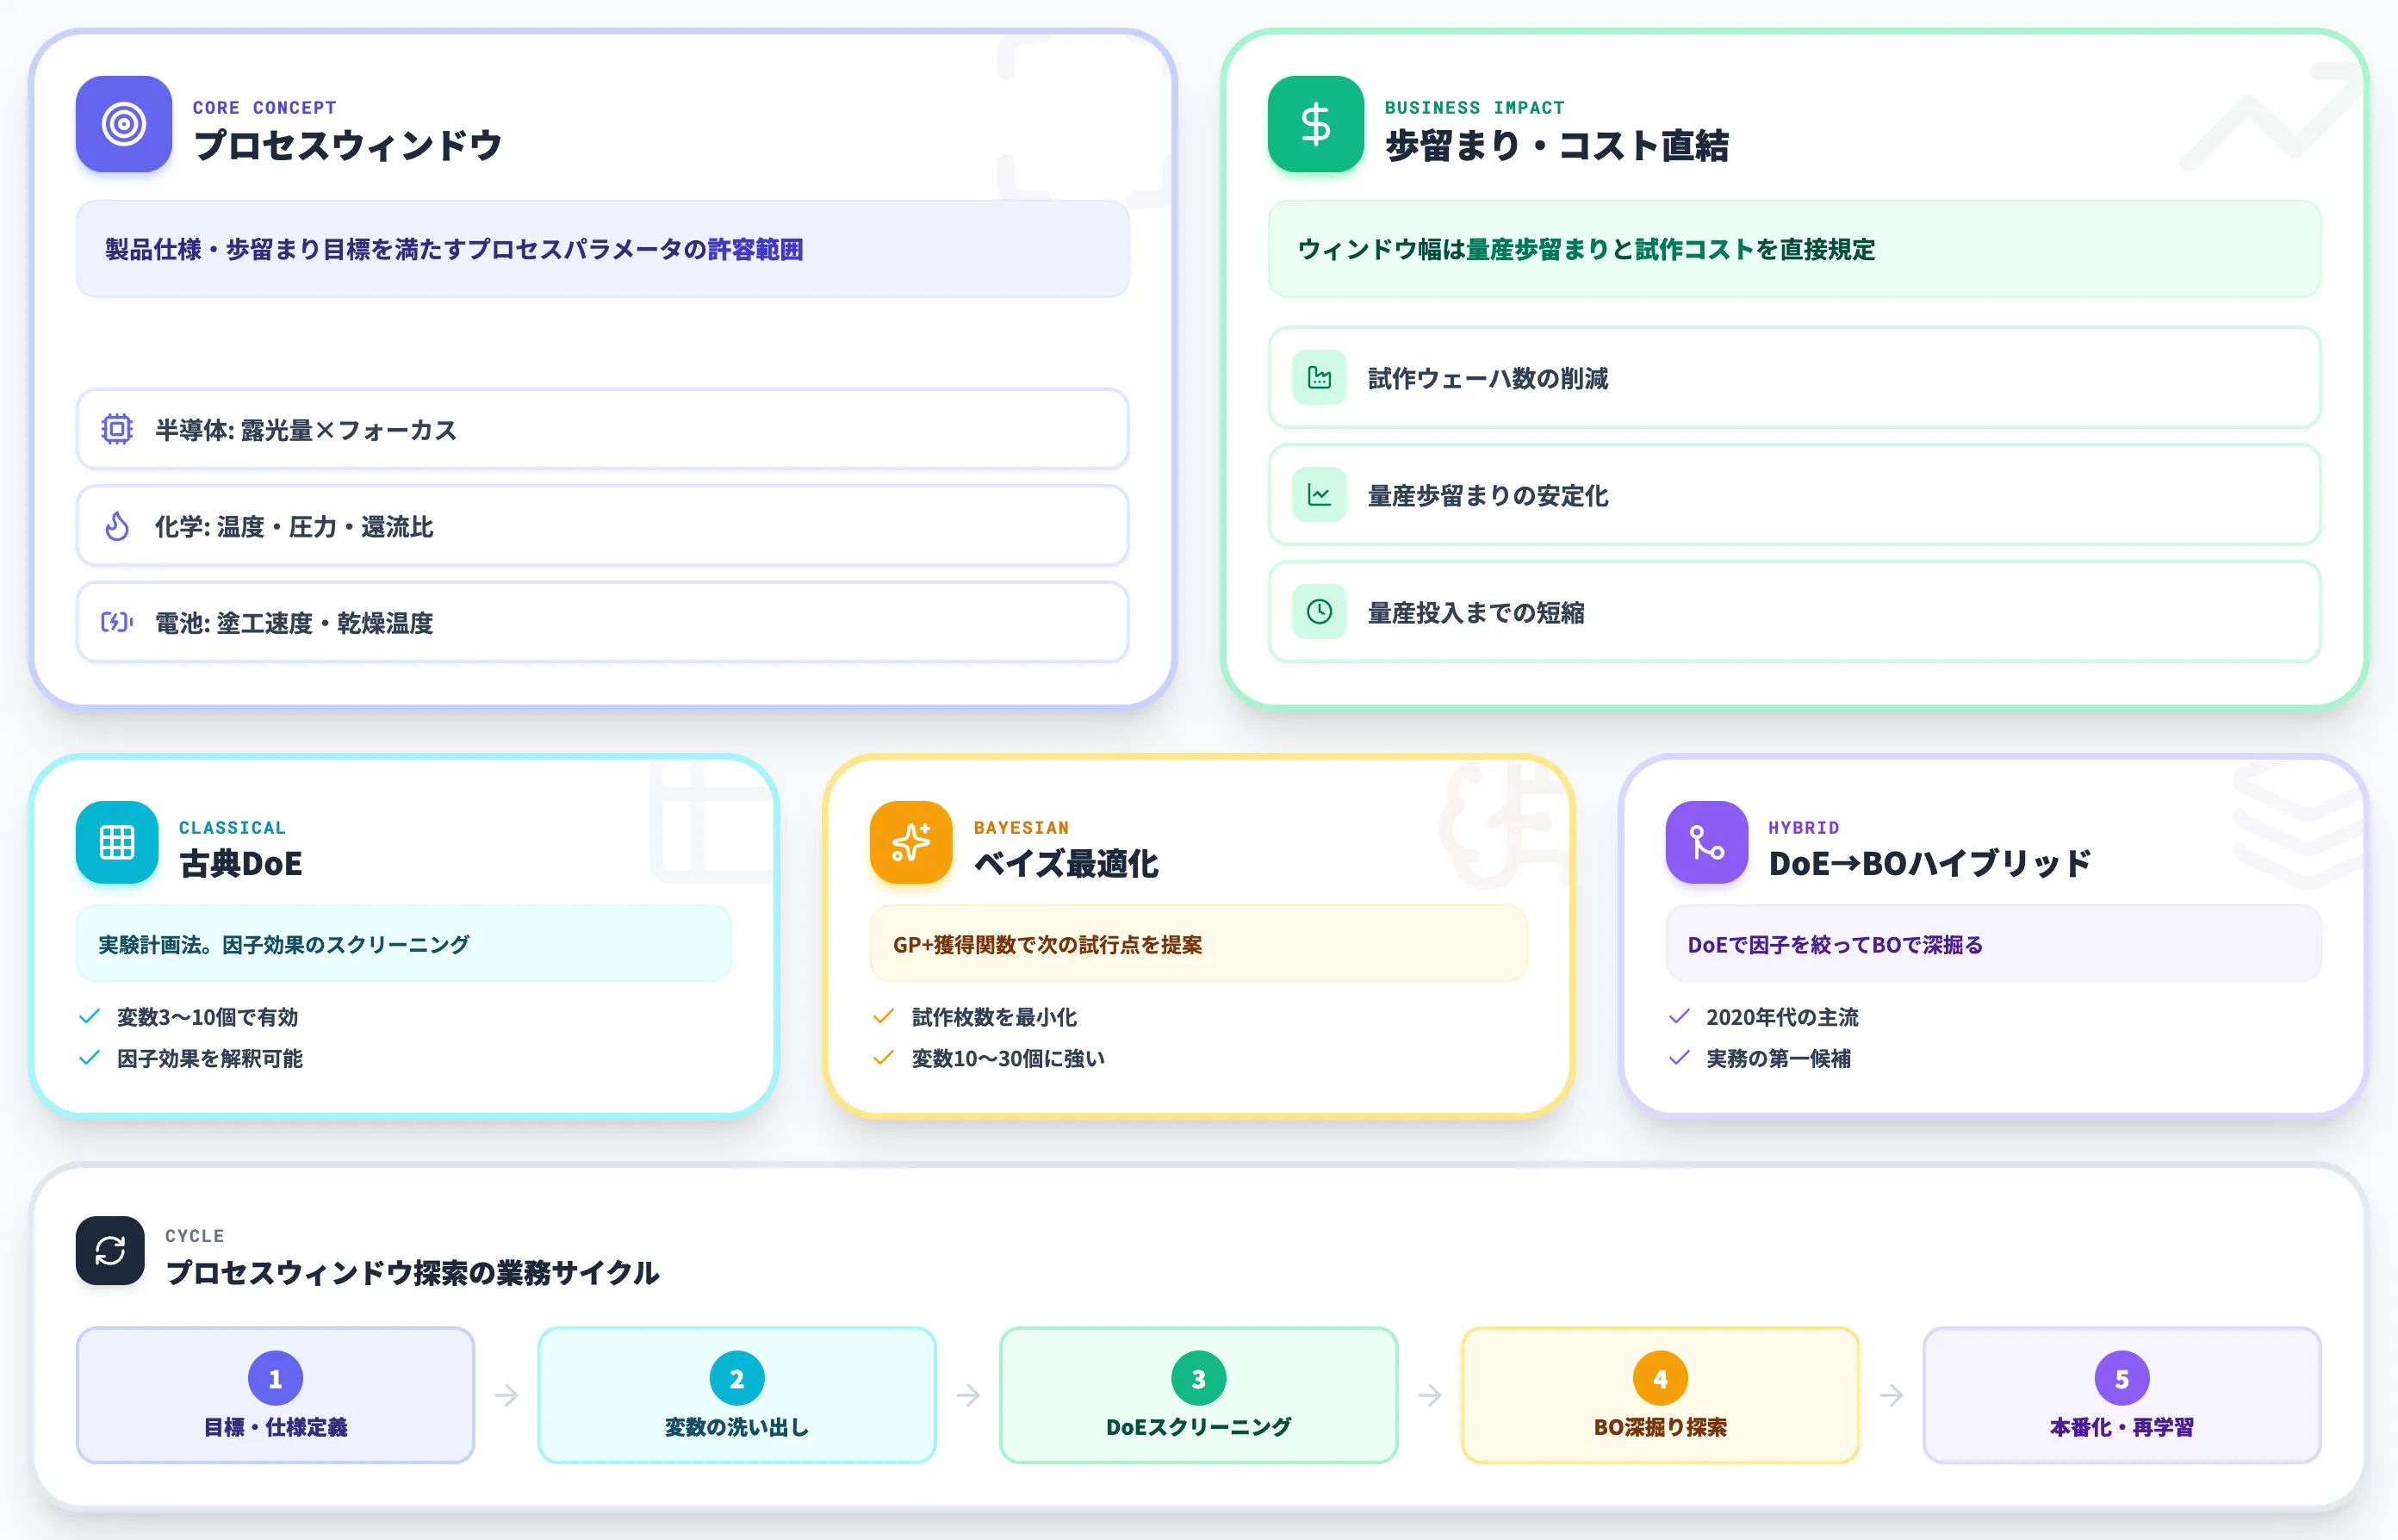Click the 実務の第一候補 text
Screen dimensions: 2398x1540
point(1778,1058)
